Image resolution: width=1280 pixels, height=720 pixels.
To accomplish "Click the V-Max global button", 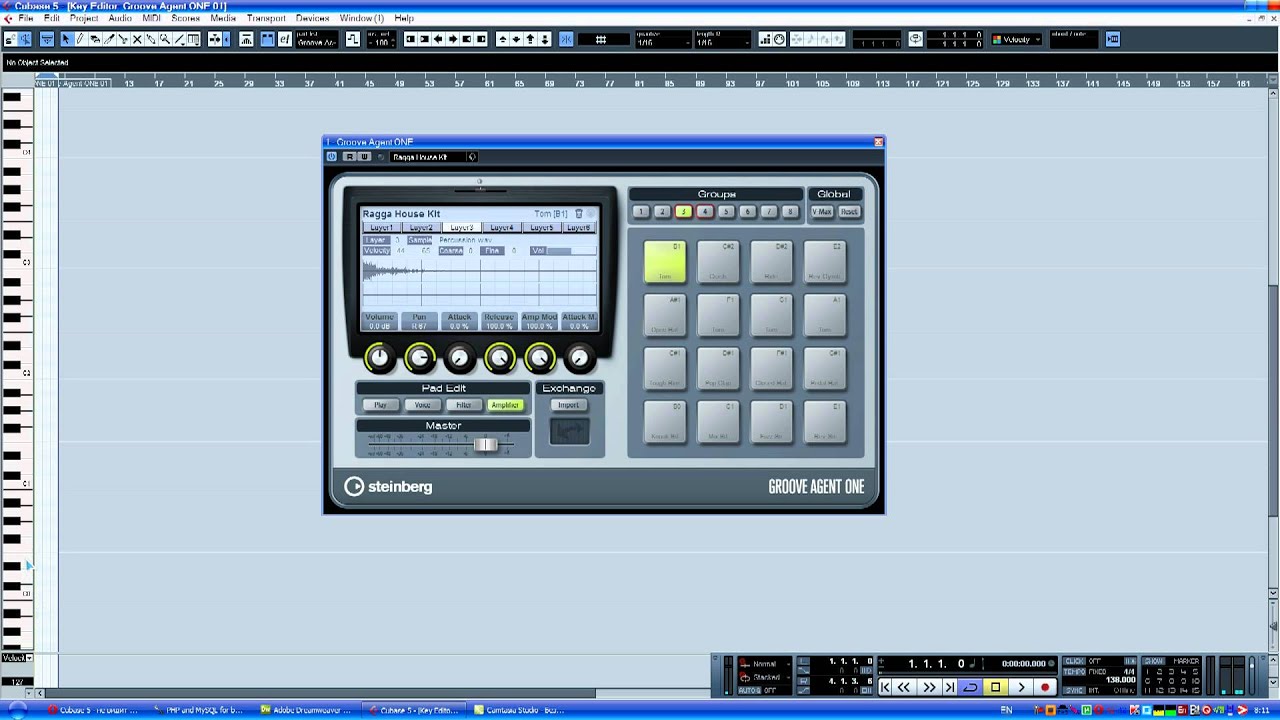I will 822,212.
